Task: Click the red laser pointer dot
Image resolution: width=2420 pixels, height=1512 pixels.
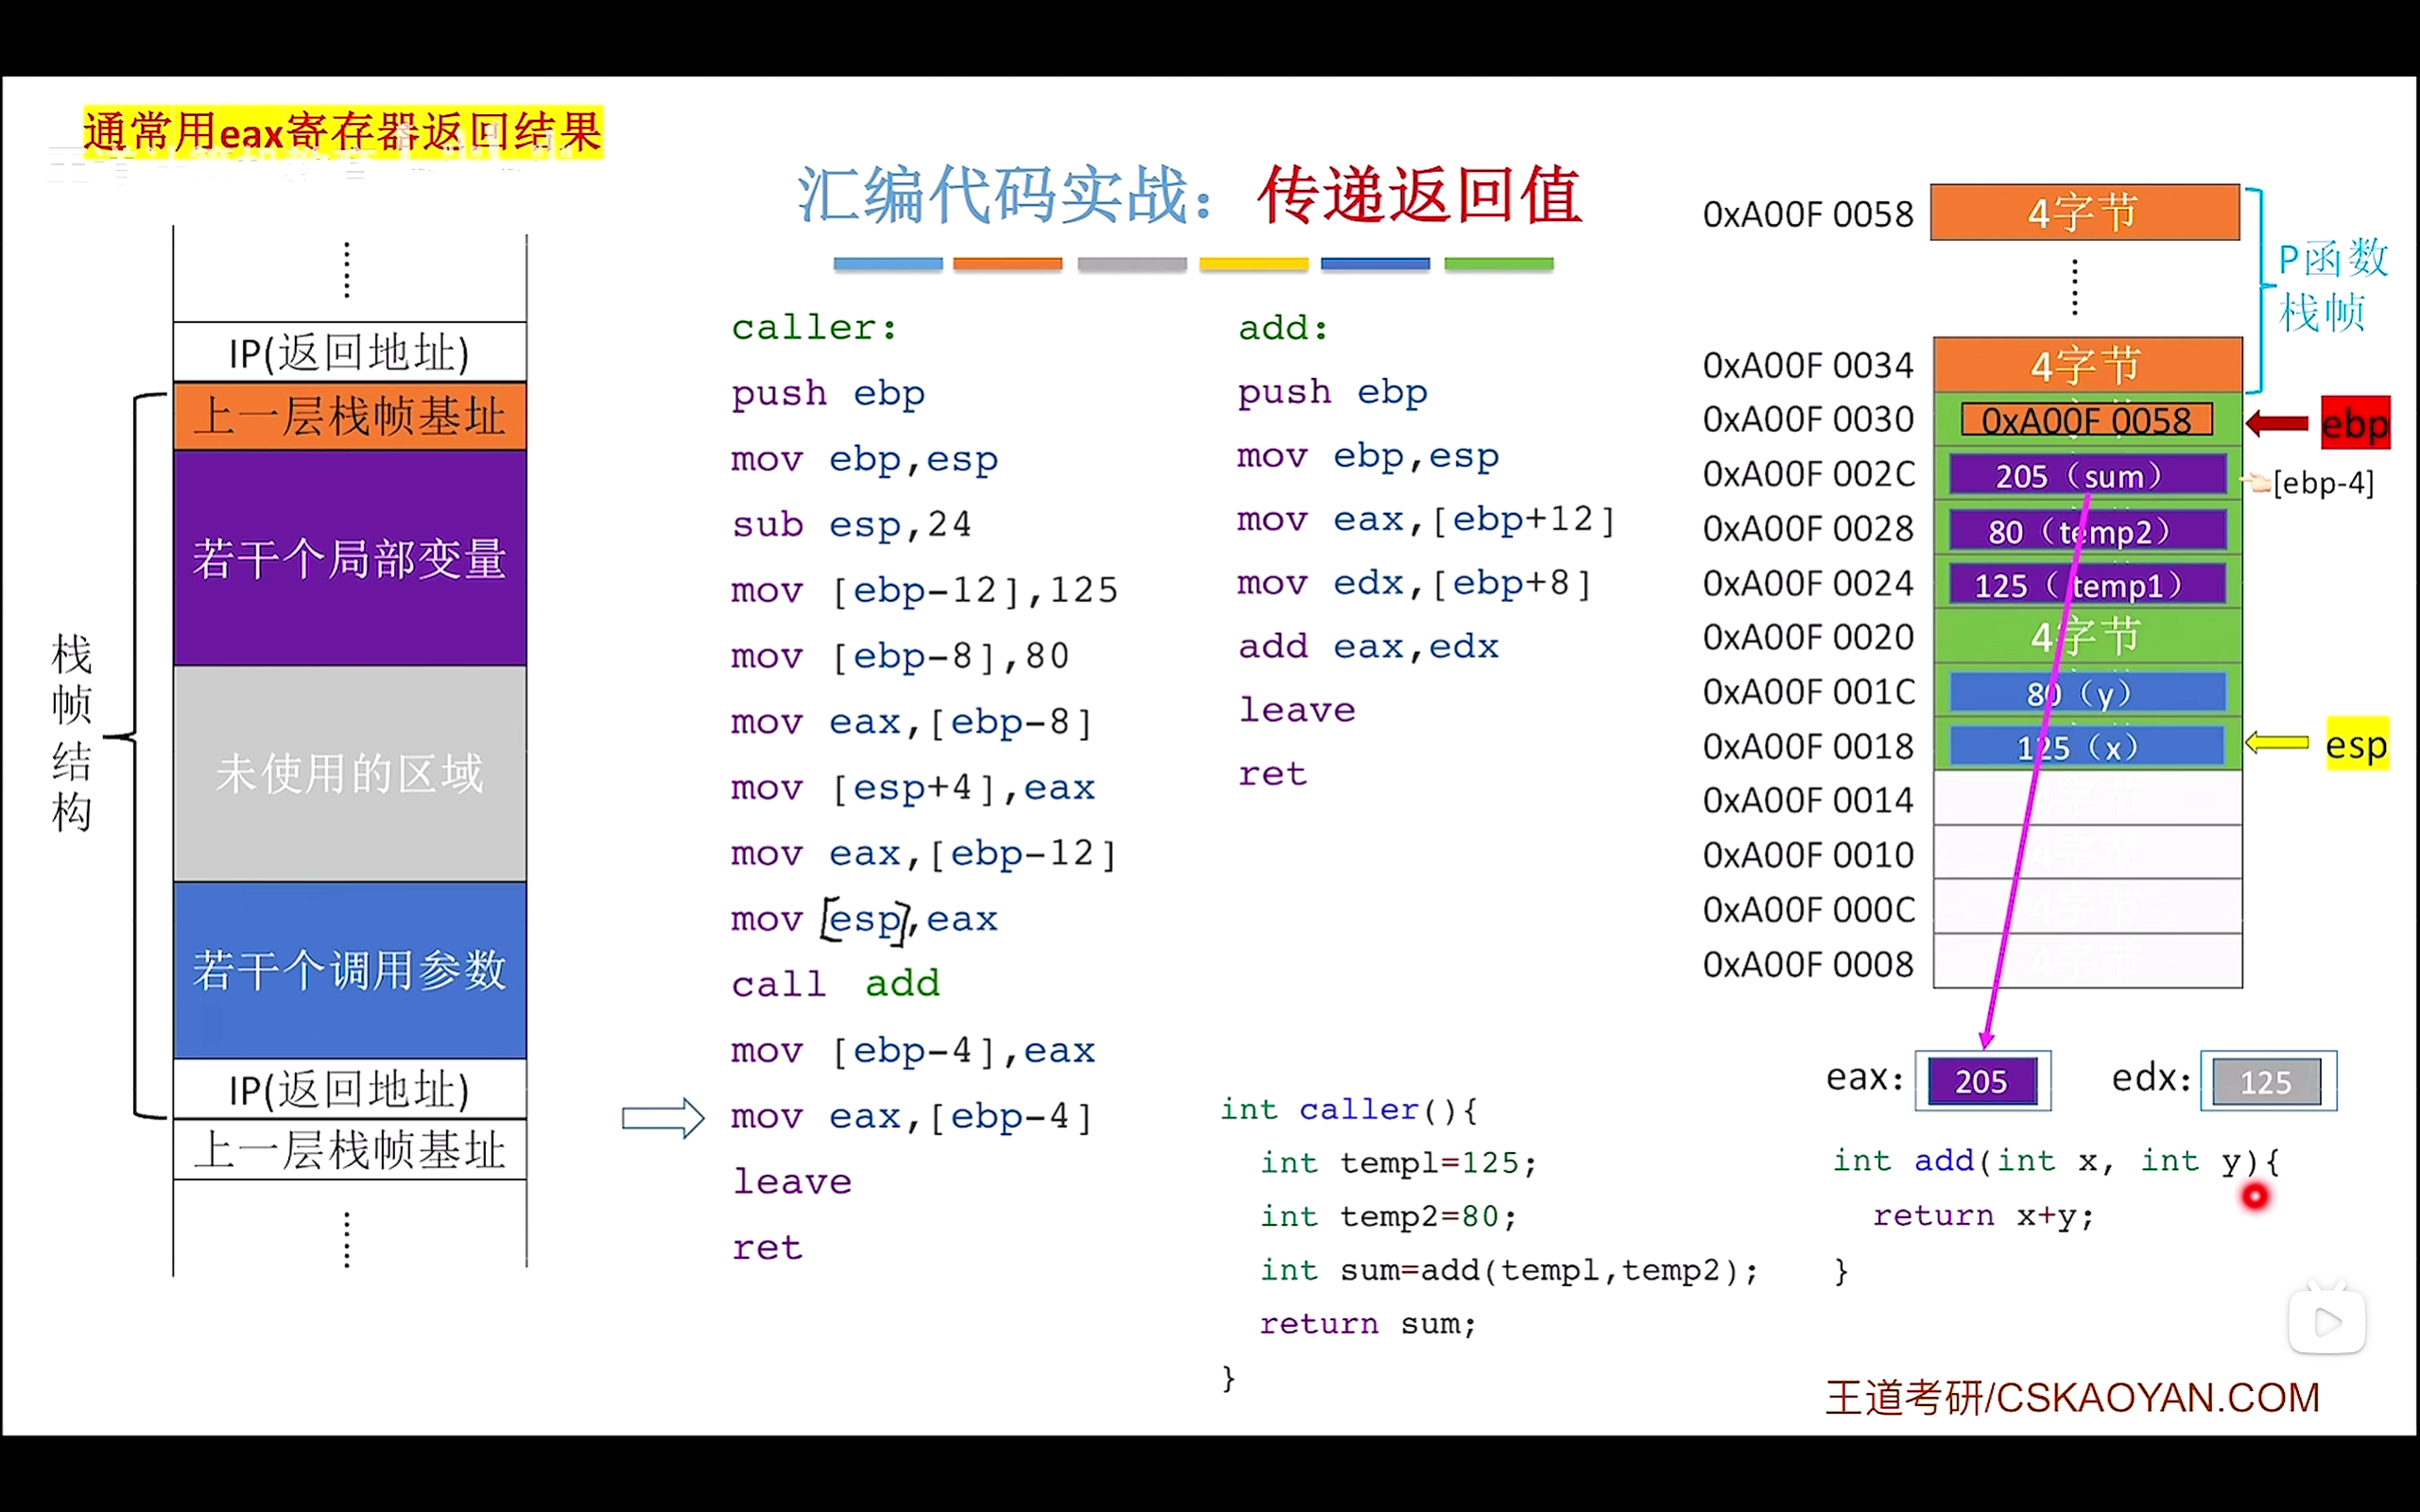Action: pos(2254,1196)
